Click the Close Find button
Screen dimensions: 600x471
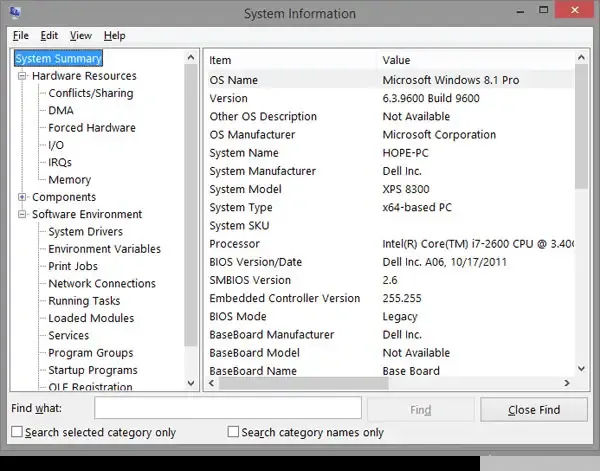point(534,409)
